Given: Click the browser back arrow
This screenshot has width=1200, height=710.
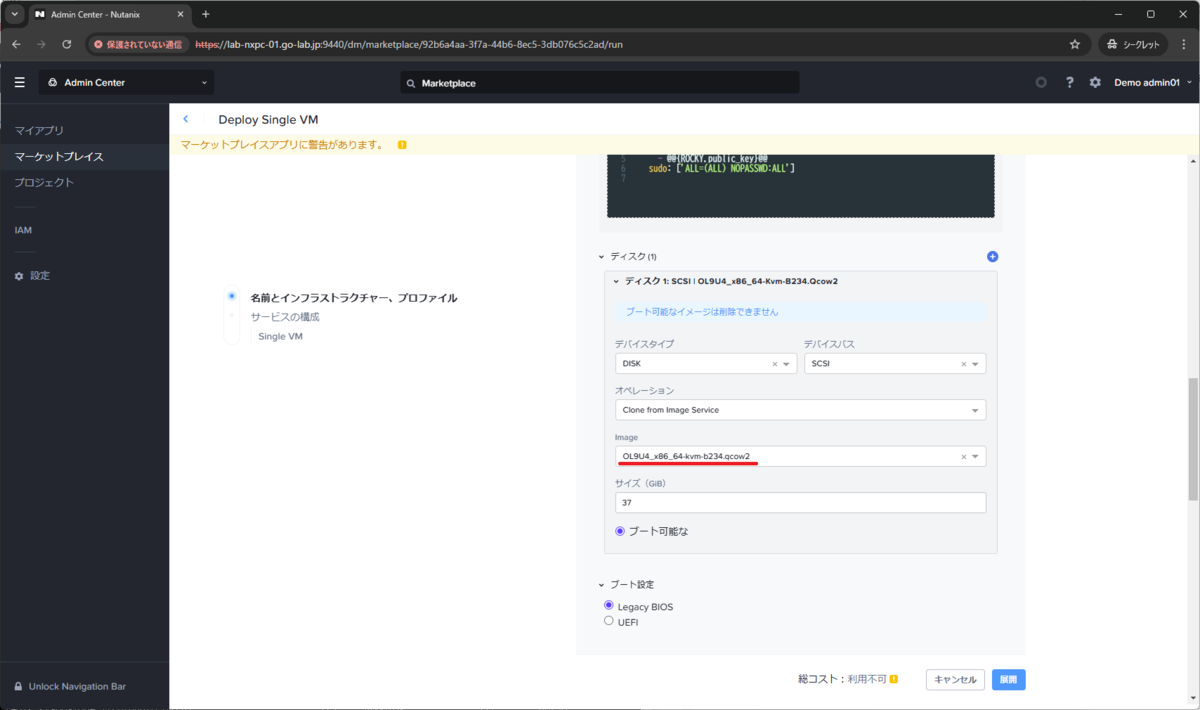Looking at the screenshot, I should [17, 44].
